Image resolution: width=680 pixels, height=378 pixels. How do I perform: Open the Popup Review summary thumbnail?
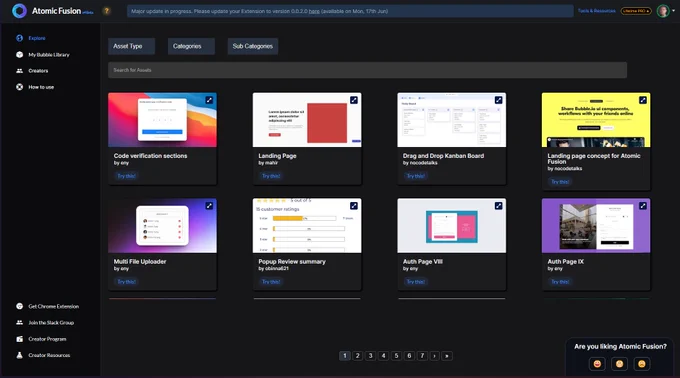click(307, 225)
